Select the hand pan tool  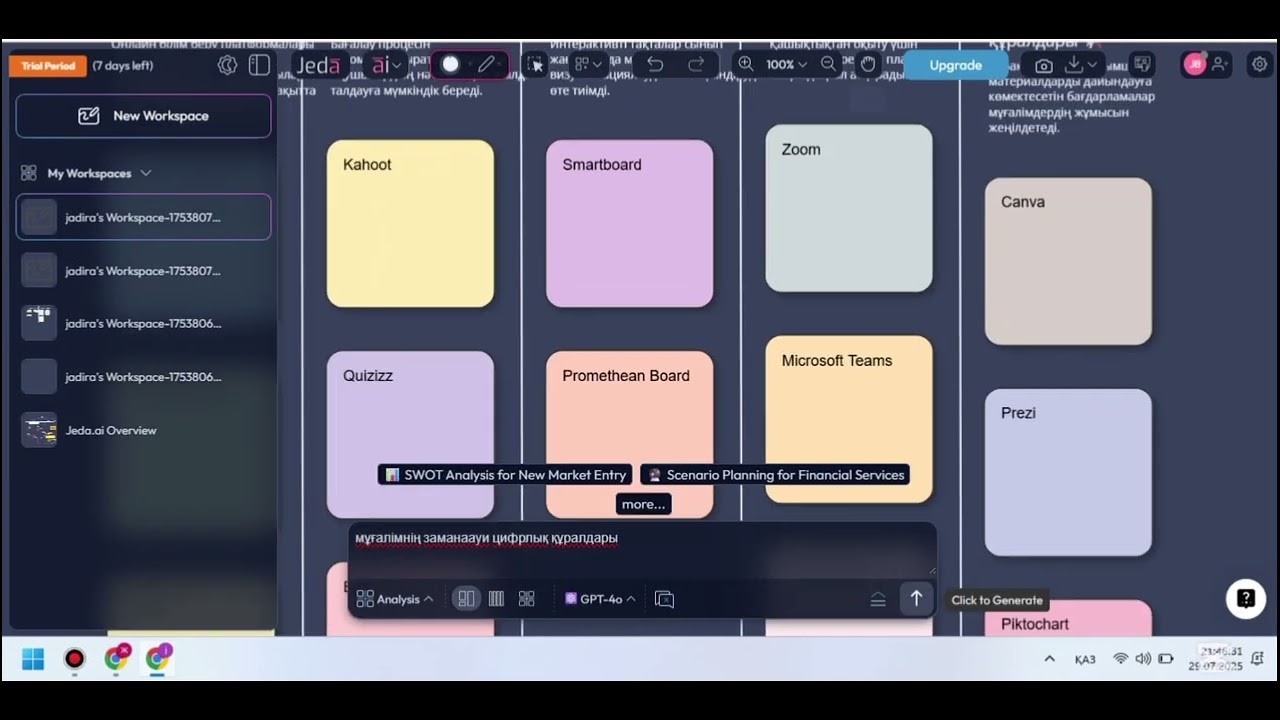click(868, 65)
